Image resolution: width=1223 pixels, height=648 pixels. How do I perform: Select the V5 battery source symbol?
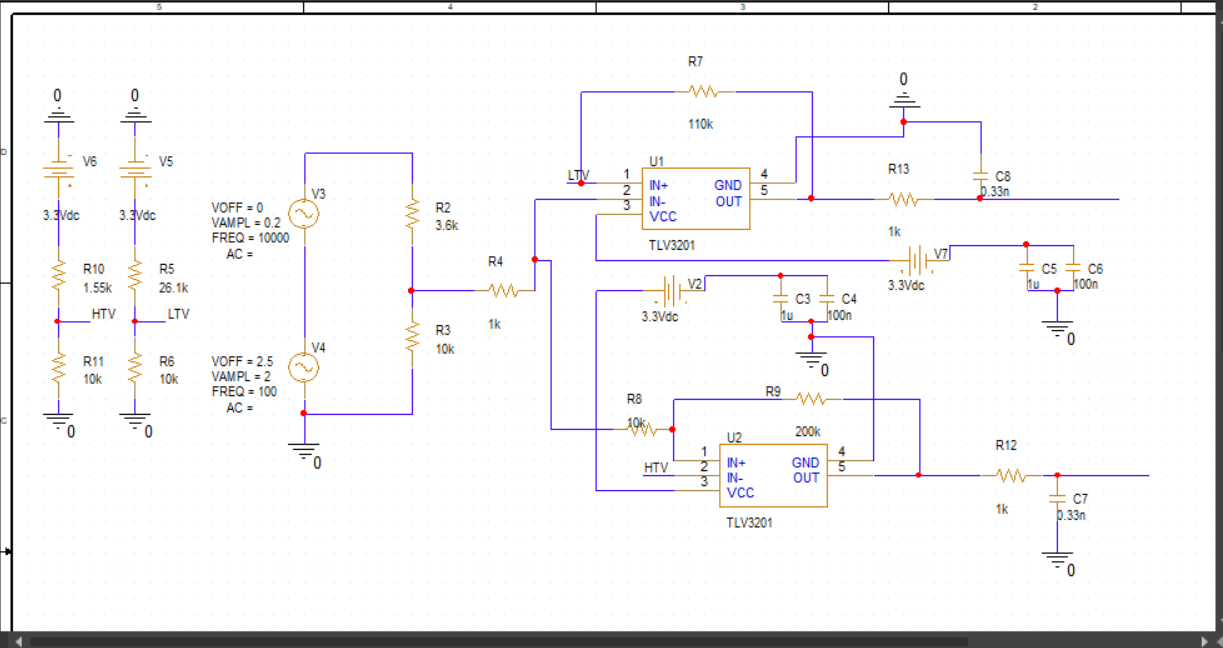point(135,170)
